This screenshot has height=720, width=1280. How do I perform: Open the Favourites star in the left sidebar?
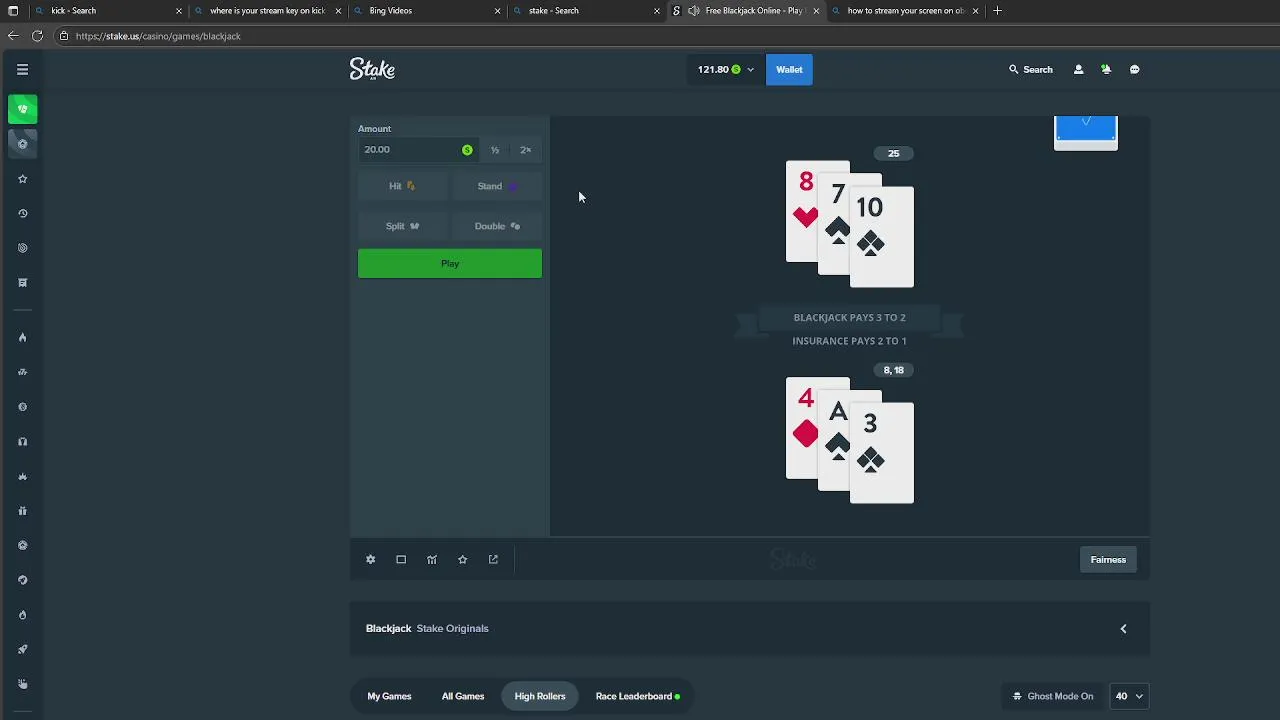pyautogui.click(x=22, y=179)
